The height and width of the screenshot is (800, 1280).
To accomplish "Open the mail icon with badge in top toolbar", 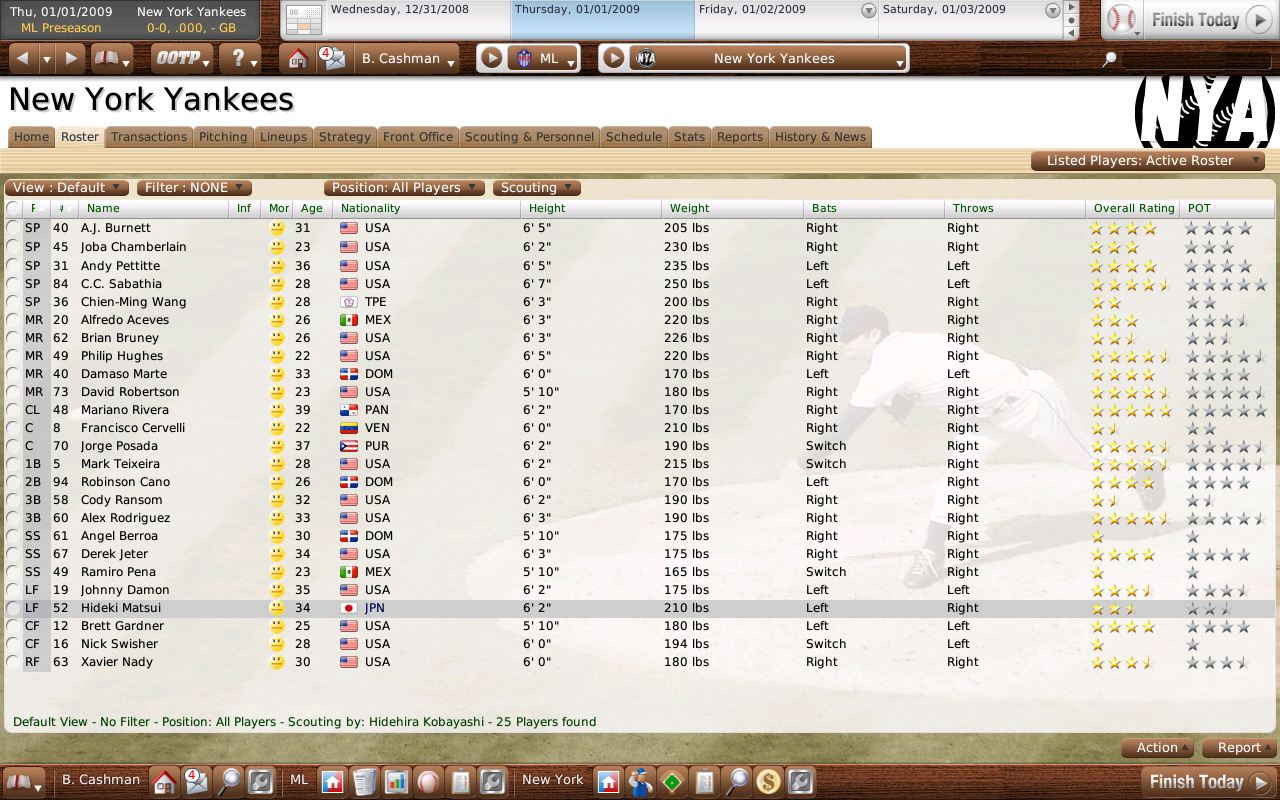I will [331, 58].
